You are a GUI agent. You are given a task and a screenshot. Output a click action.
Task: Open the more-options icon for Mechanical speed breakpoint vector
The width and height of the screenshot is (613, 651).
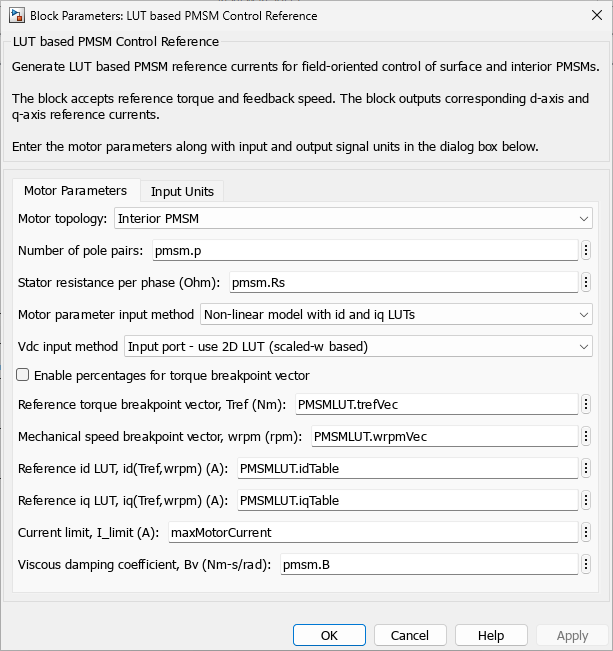coord(586,436)
